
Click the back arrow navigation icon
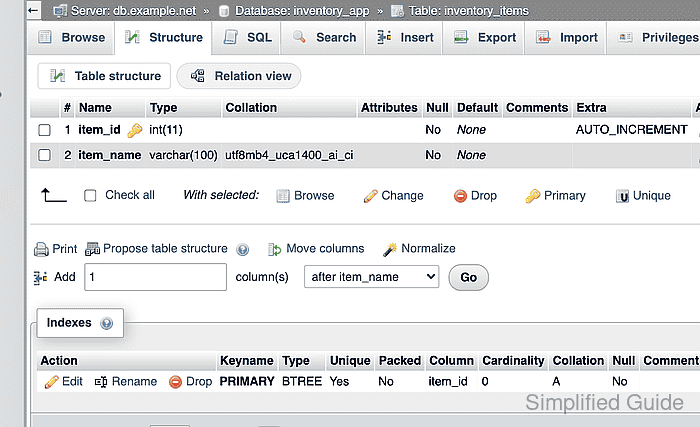[x=33, y=10]
